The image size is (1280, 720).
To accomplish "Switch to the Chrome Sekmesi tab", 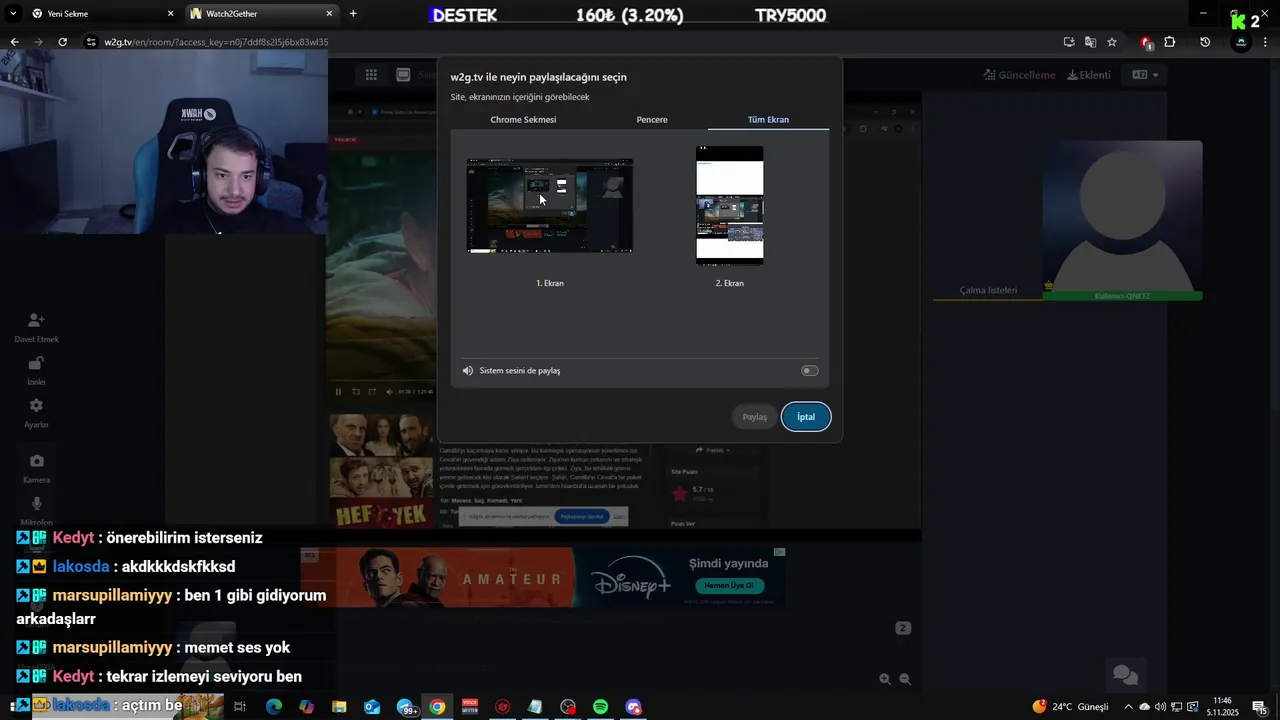I will [523, 119].
